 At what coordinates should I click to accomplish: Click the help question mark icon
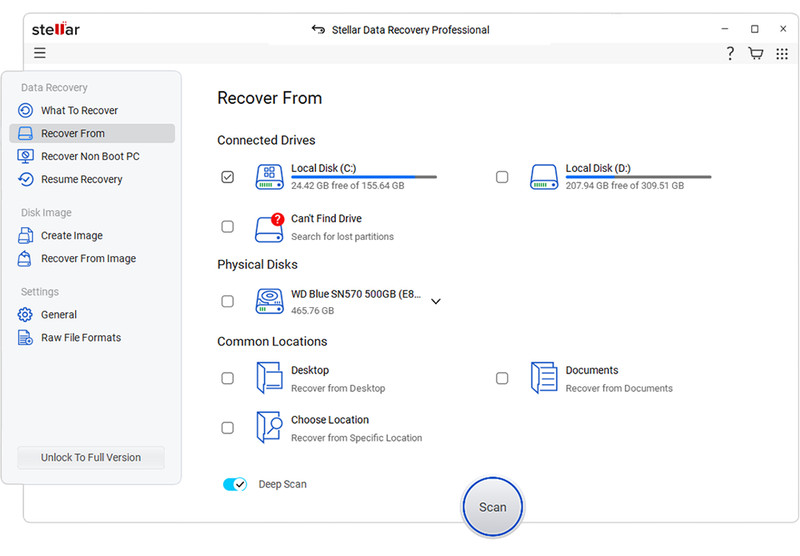click(x=730, y=53)
